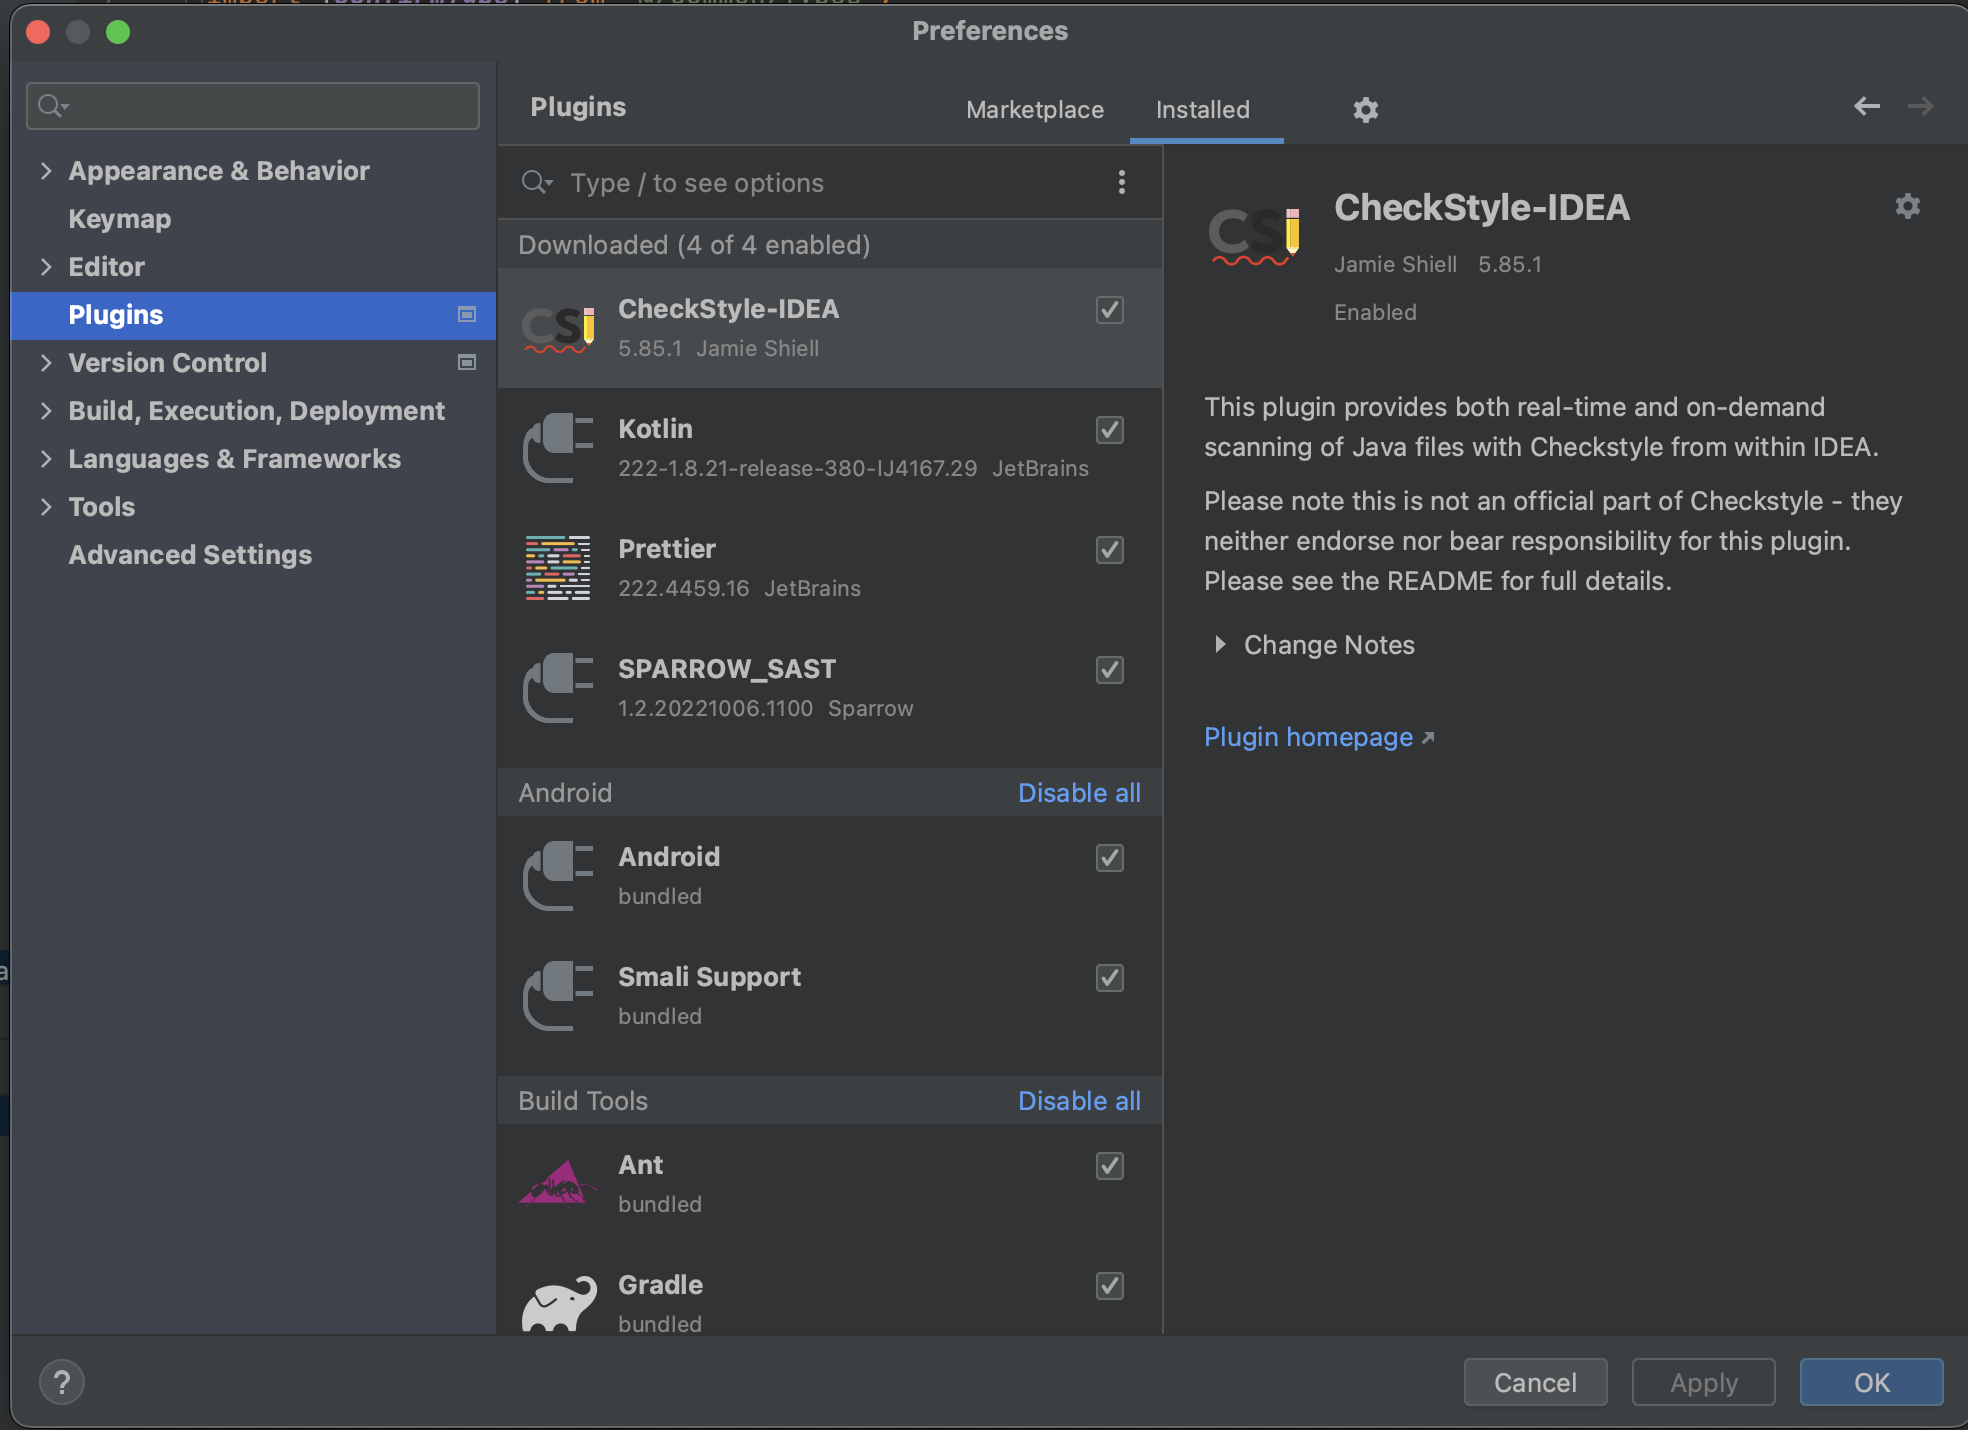Screen dimensions: 1968x1430
Task: Select the Kotlin plugin row name
Action: tap(655, 429)
